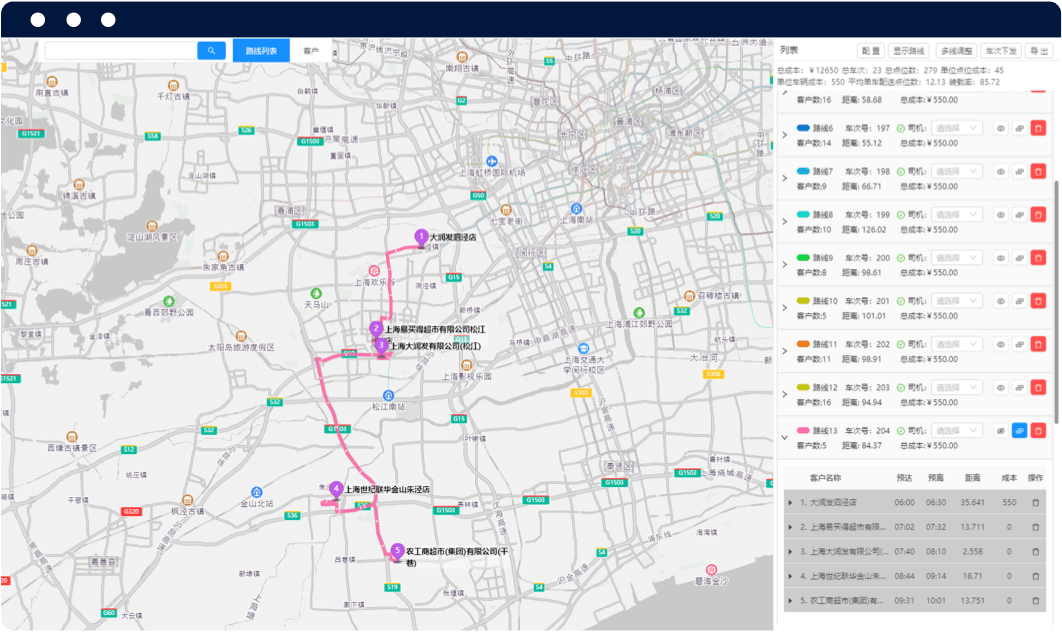Image resolution: width=1062 pixels, height=632 pixels.
Task: Open the 司机 driver dropdown for 路线6
Action: pyautogui.click(x=956, y=128)
